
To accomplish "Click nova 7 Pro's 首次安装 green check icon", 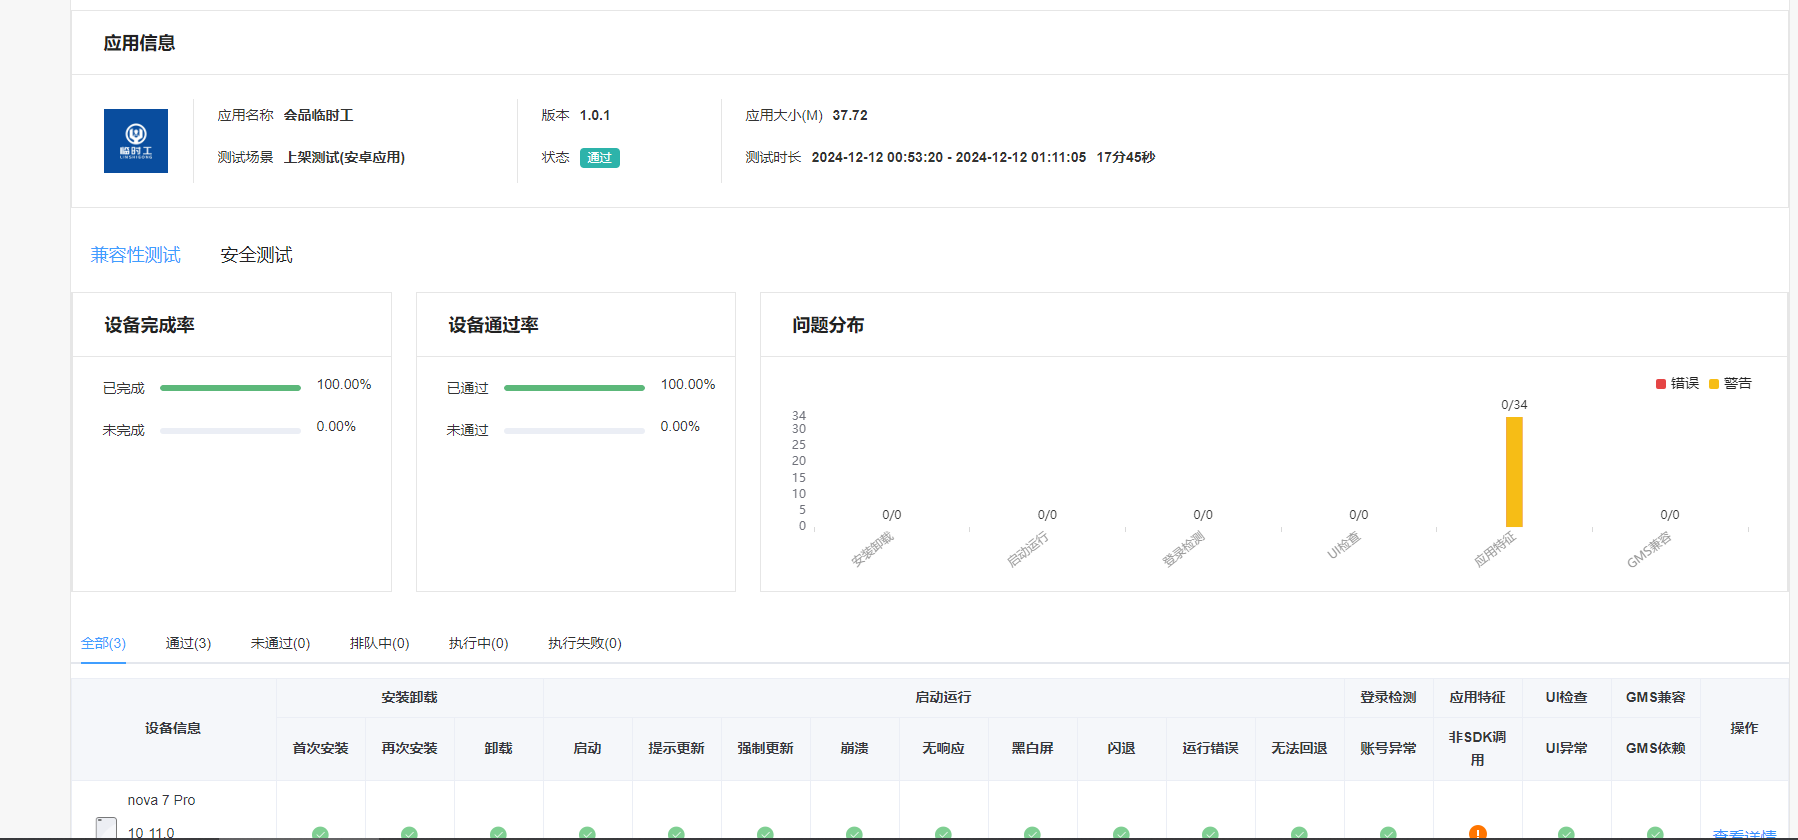I will [320, 833].
